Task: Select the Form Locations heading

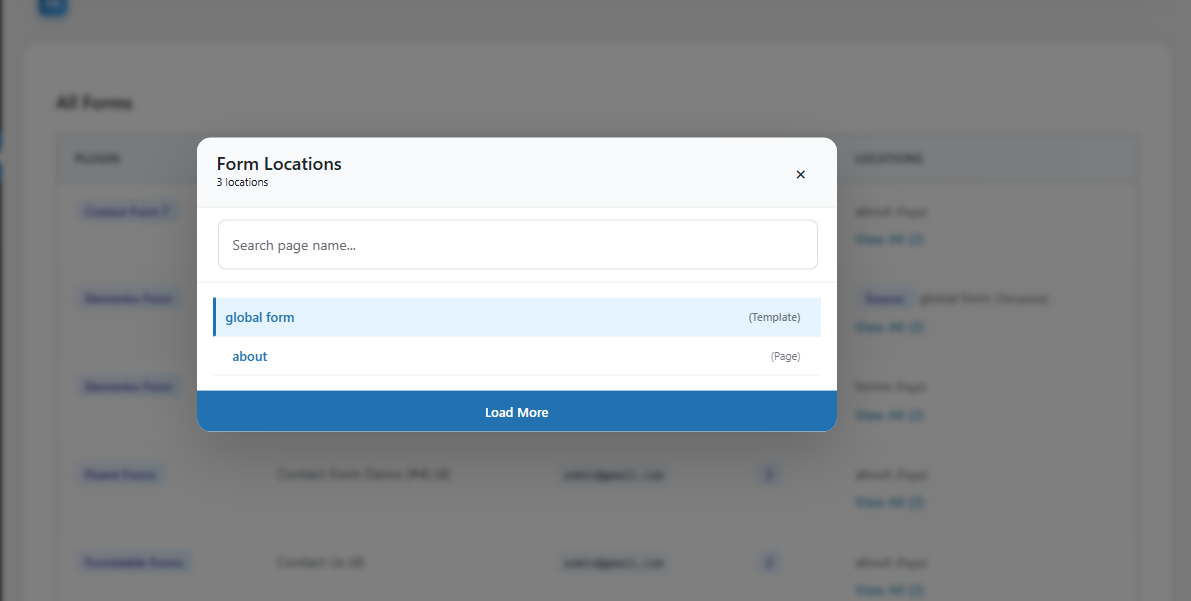Action: (279, 163)
